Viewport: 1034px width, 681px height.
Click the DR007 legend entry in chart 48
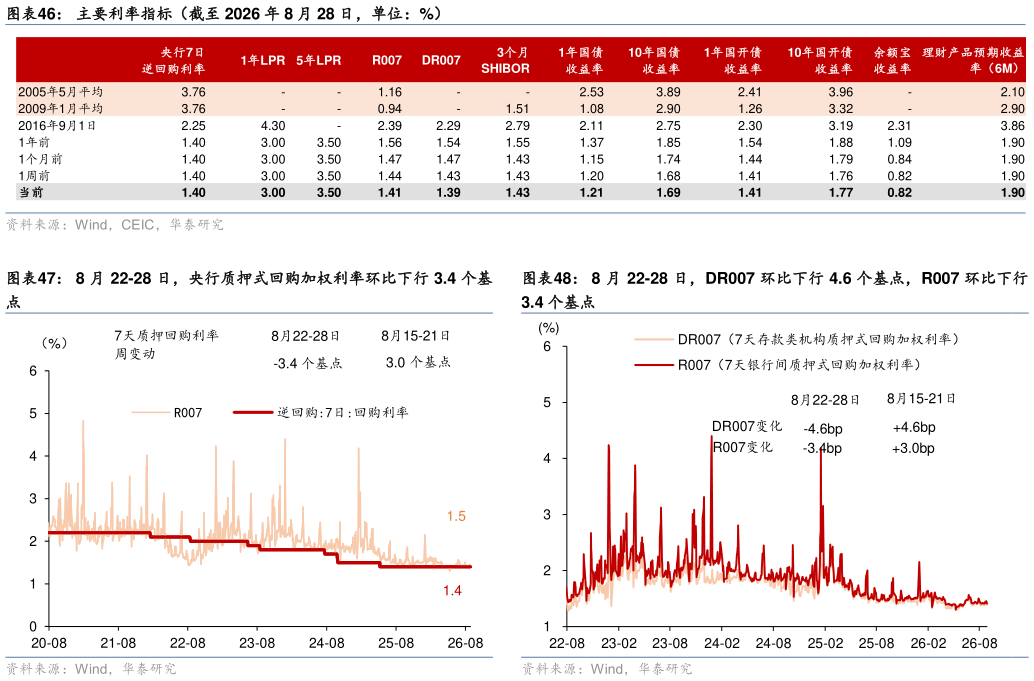797,339
